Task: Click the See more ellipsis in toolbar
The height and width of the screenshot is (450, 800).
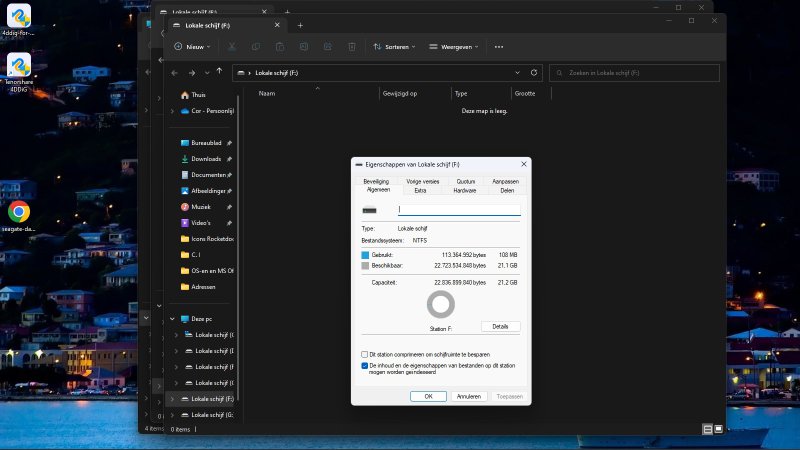Action: (x=498, y=46)
